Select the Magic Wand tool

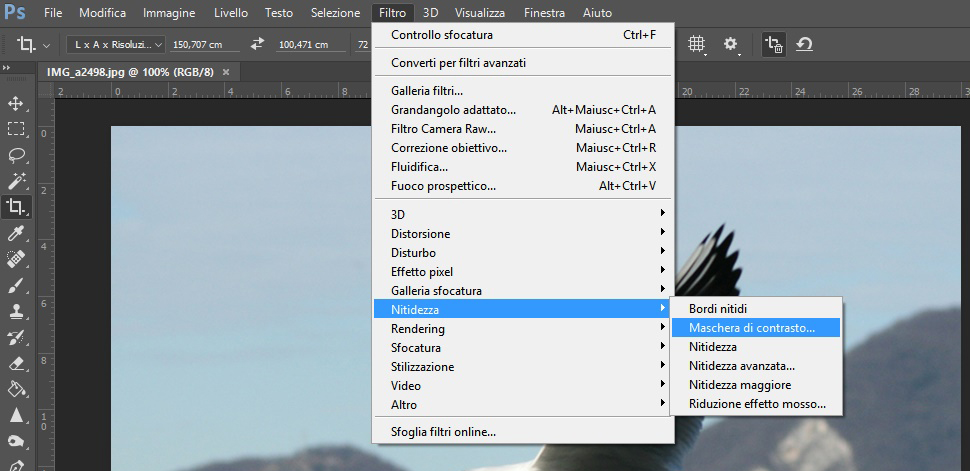click(x=15, y=180)
